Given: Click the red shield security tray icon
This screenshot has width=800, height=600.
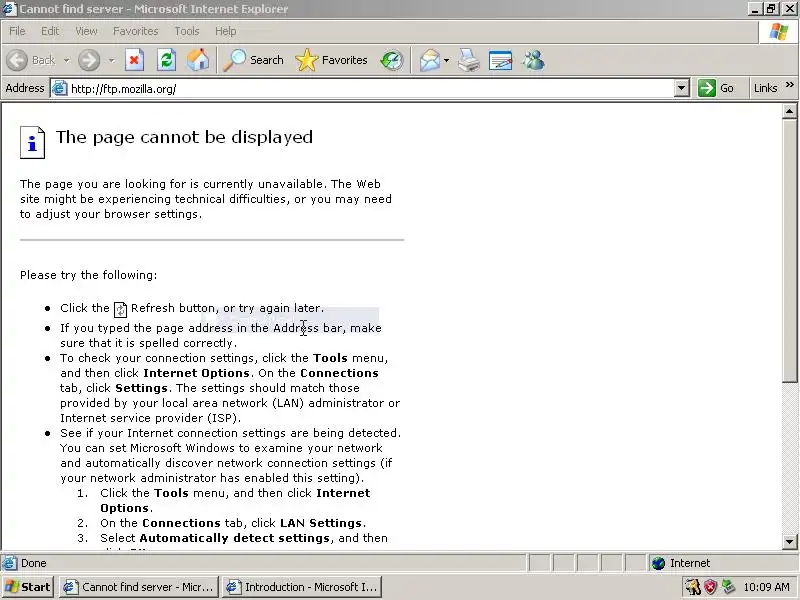Looking at the screenshot, I should tap(710, 587).
